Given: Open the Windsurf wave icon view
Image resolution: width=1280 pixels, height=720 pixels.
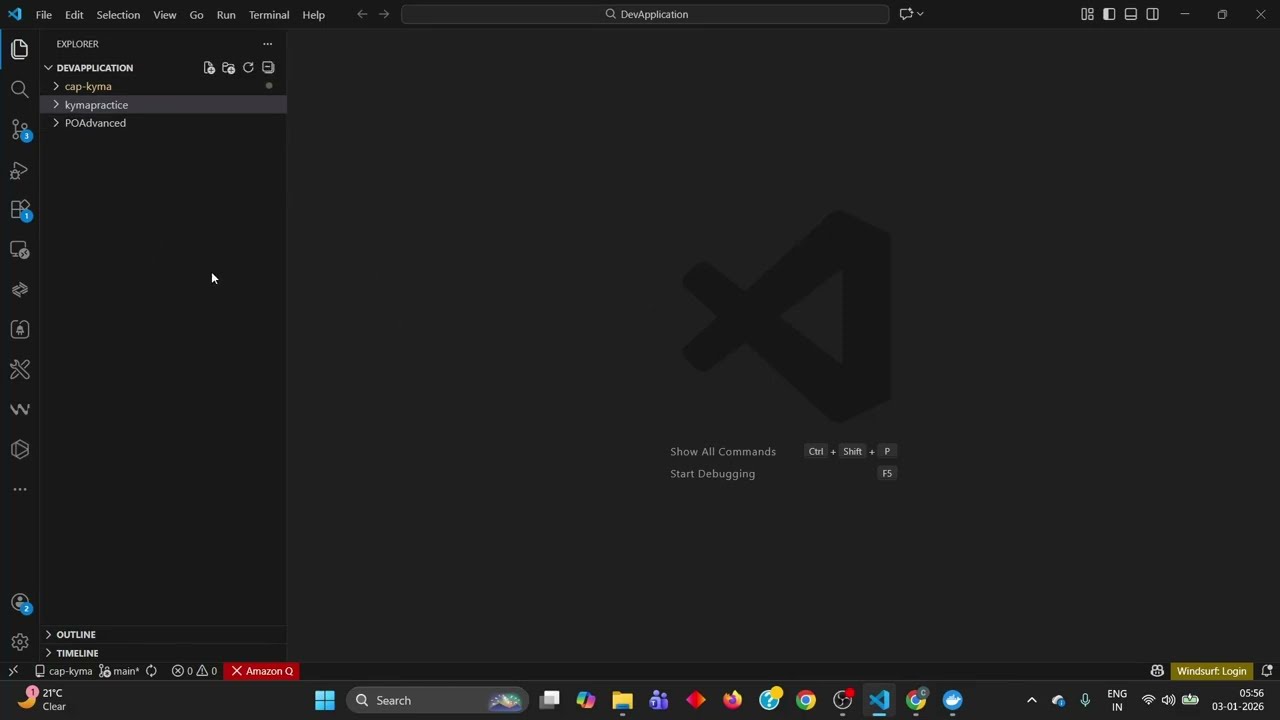Looking at the screenshot, I should point(19,410).
